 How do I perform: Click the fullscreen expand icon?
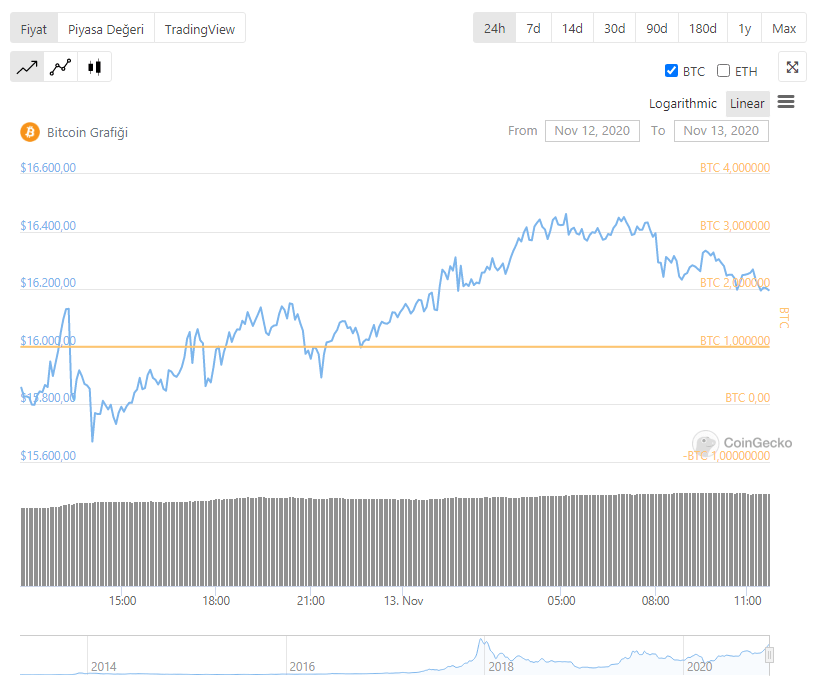point(792,67)
